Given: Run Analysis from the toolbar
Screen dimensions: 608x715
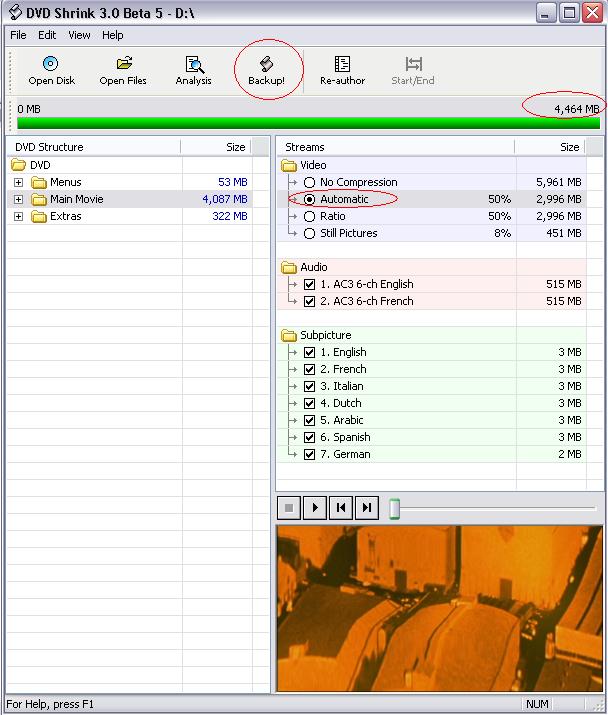Looking at the screenshot, I should click(193, 71).
